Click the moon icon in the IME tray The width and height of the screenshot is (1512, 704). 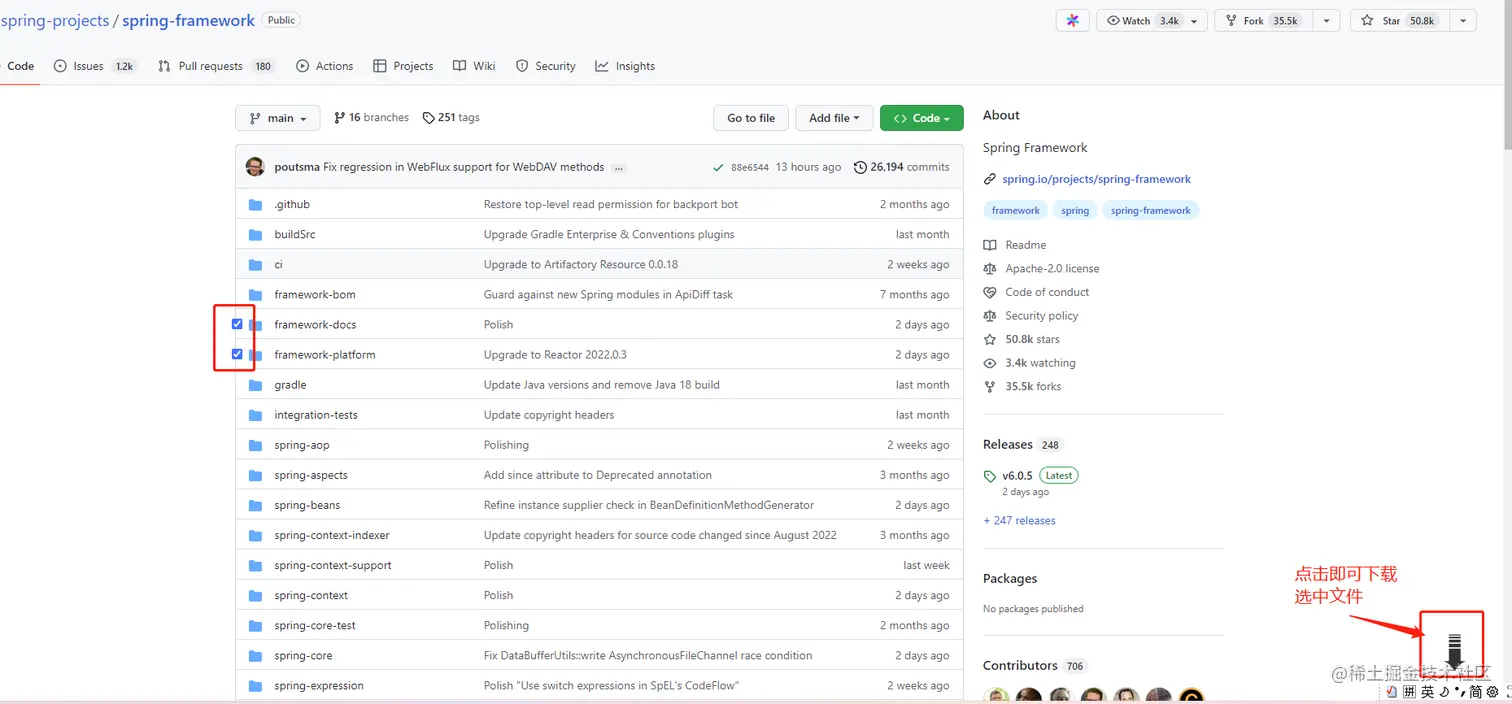click(1444, 692)
